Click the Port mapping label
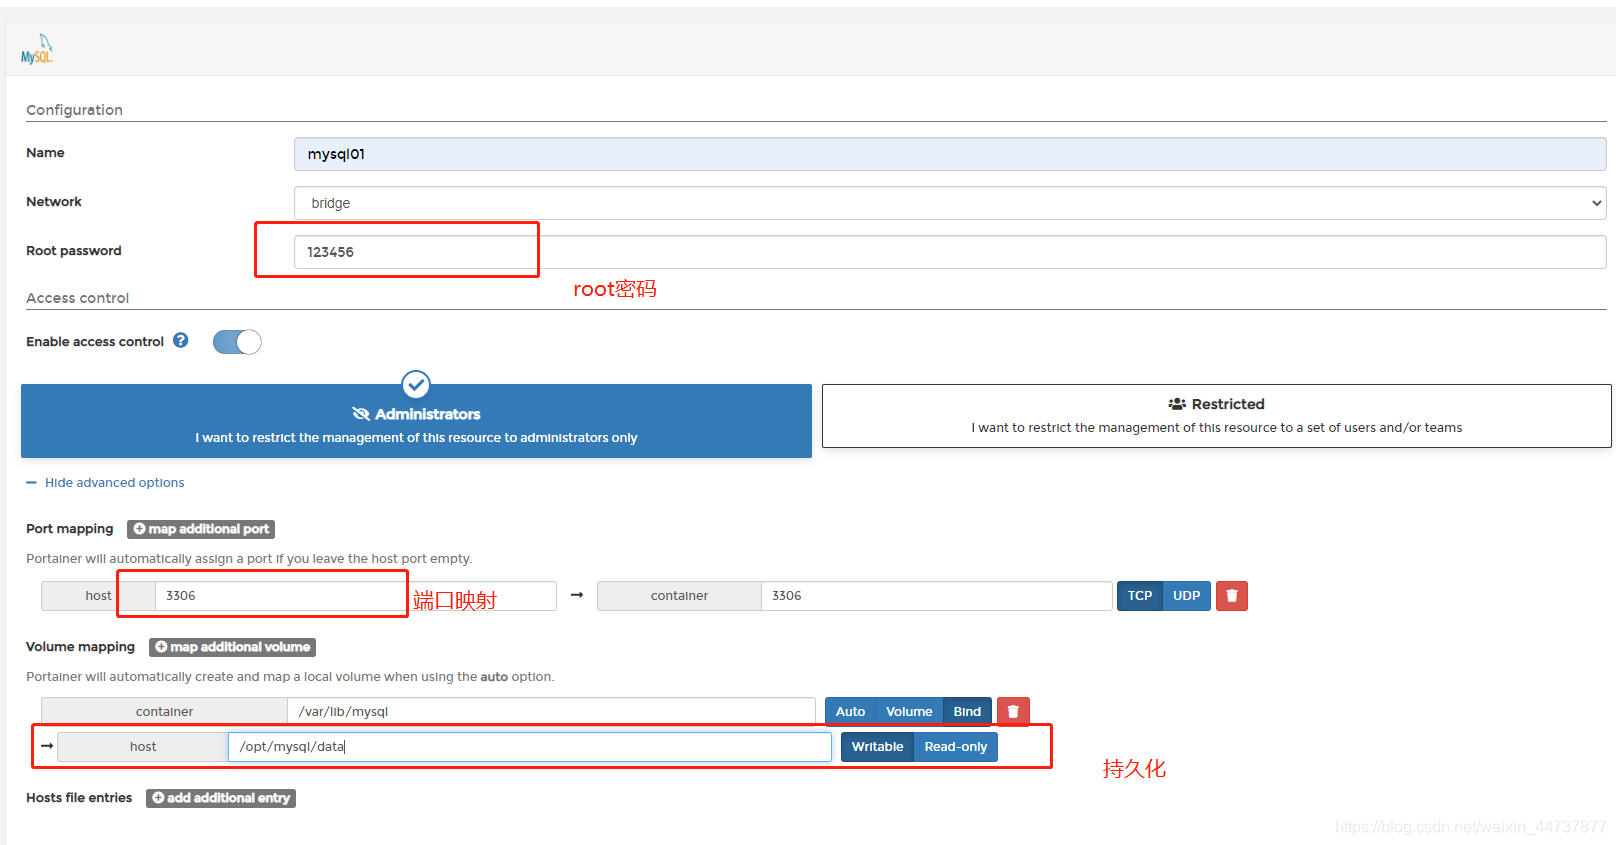1616x845 pixels. (70, 529)
